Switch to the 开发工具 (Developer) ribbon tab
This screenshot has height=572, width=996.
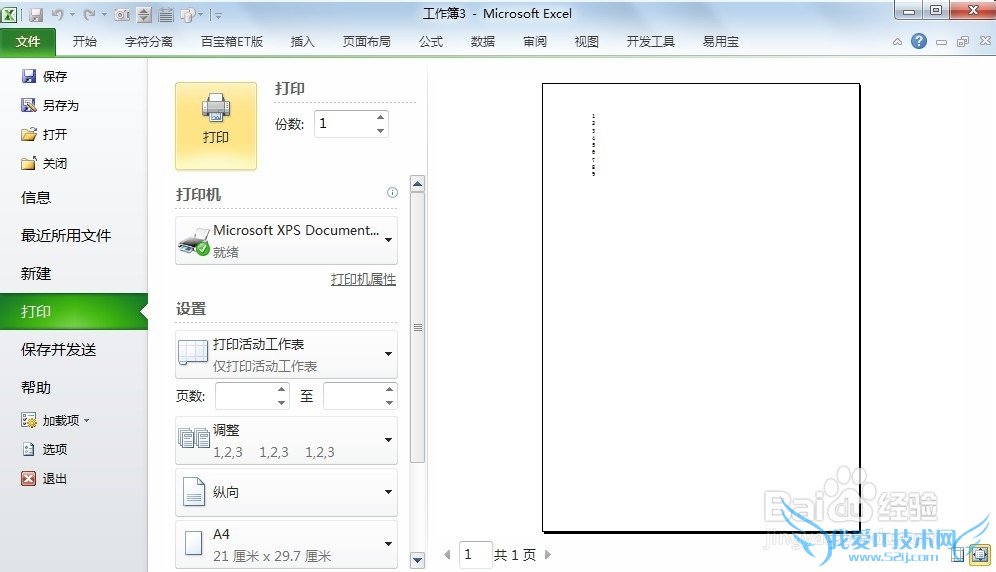tap(650, 42)
